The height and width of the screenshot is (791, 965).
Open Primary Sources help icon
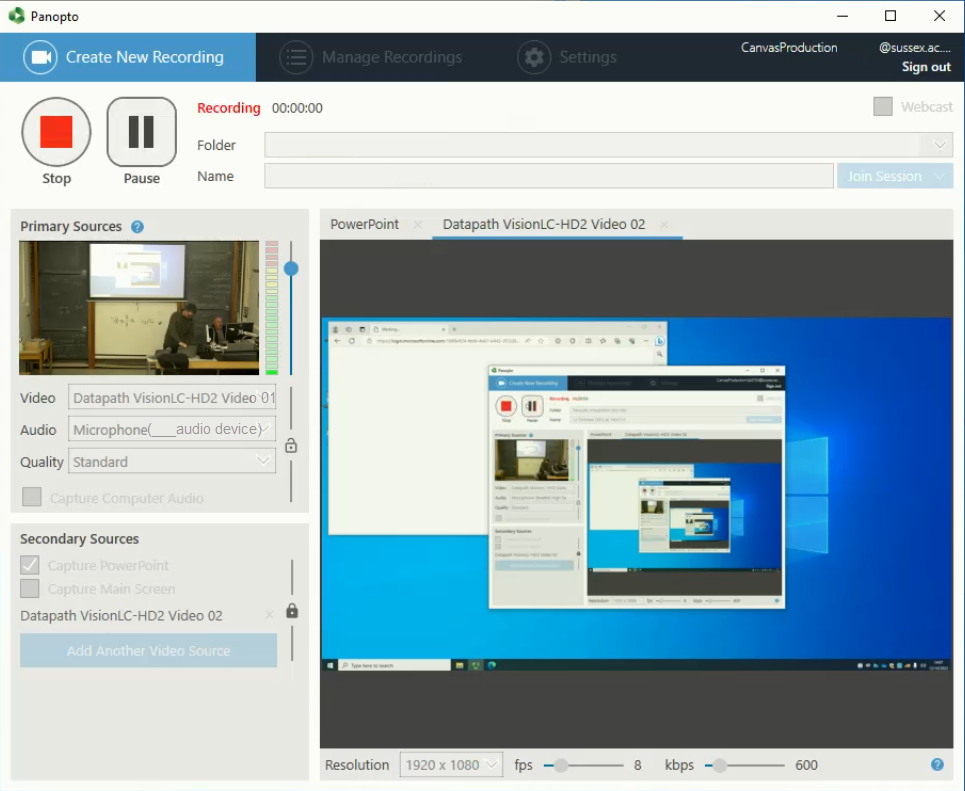[x=137, y=227]
